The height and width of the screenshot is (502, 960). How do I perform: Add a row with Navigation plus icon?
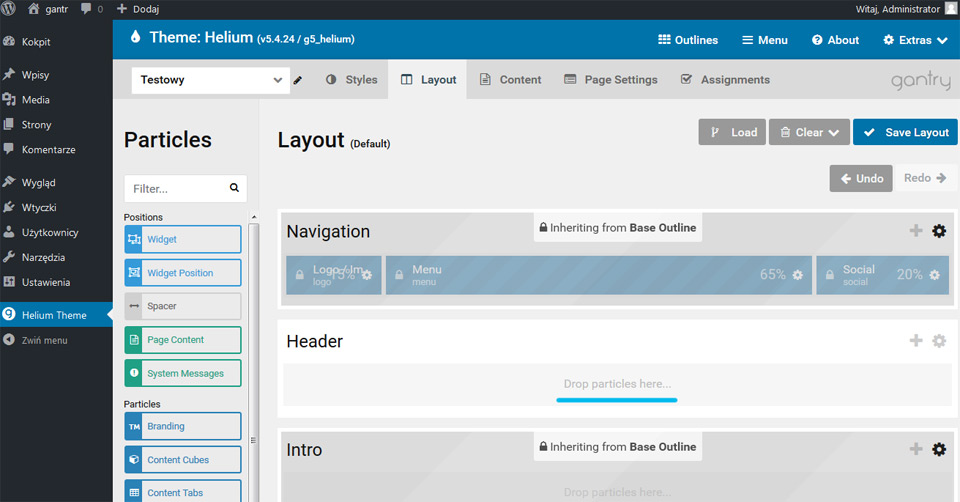pyautogui.click(x=916, y=231)
